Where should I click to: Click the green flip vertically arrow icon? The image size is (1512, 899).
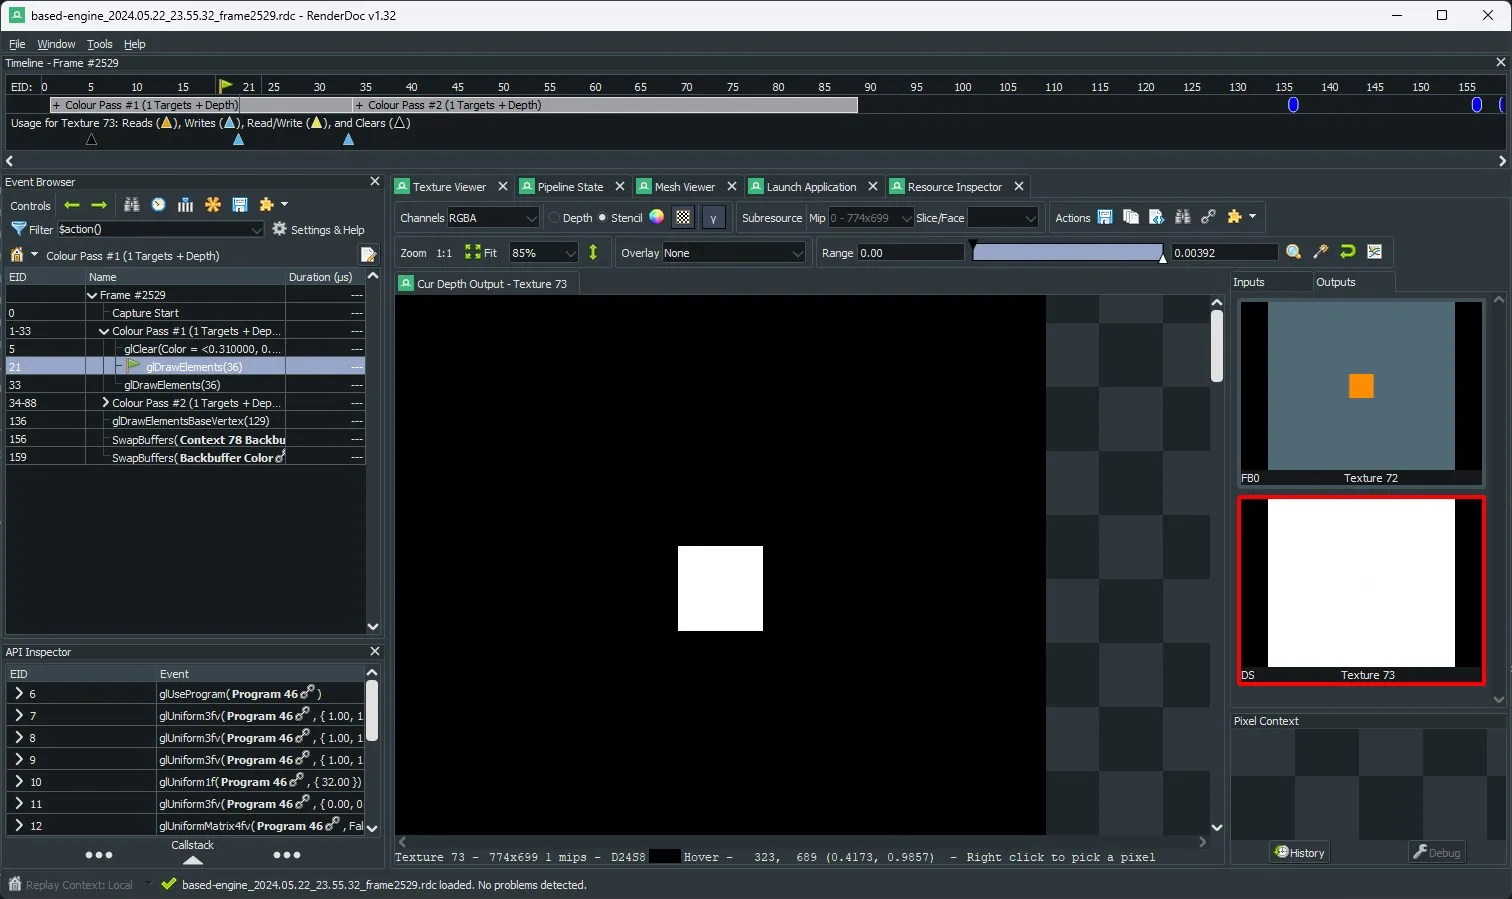click(x=593, y=252)
